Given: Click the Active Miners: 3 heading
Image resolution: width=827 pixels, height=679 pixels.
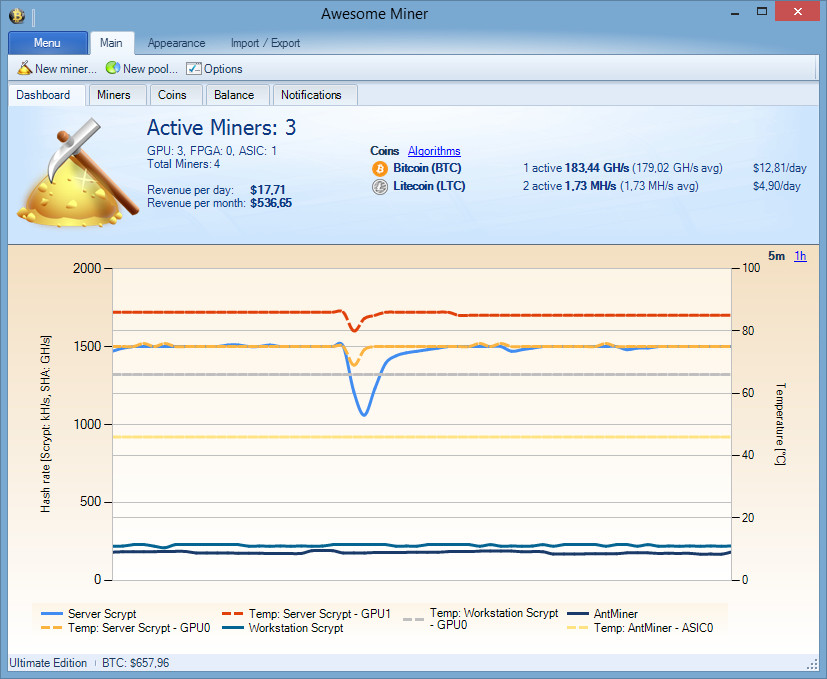Looking at the screenshot, I should click(222, 128).
